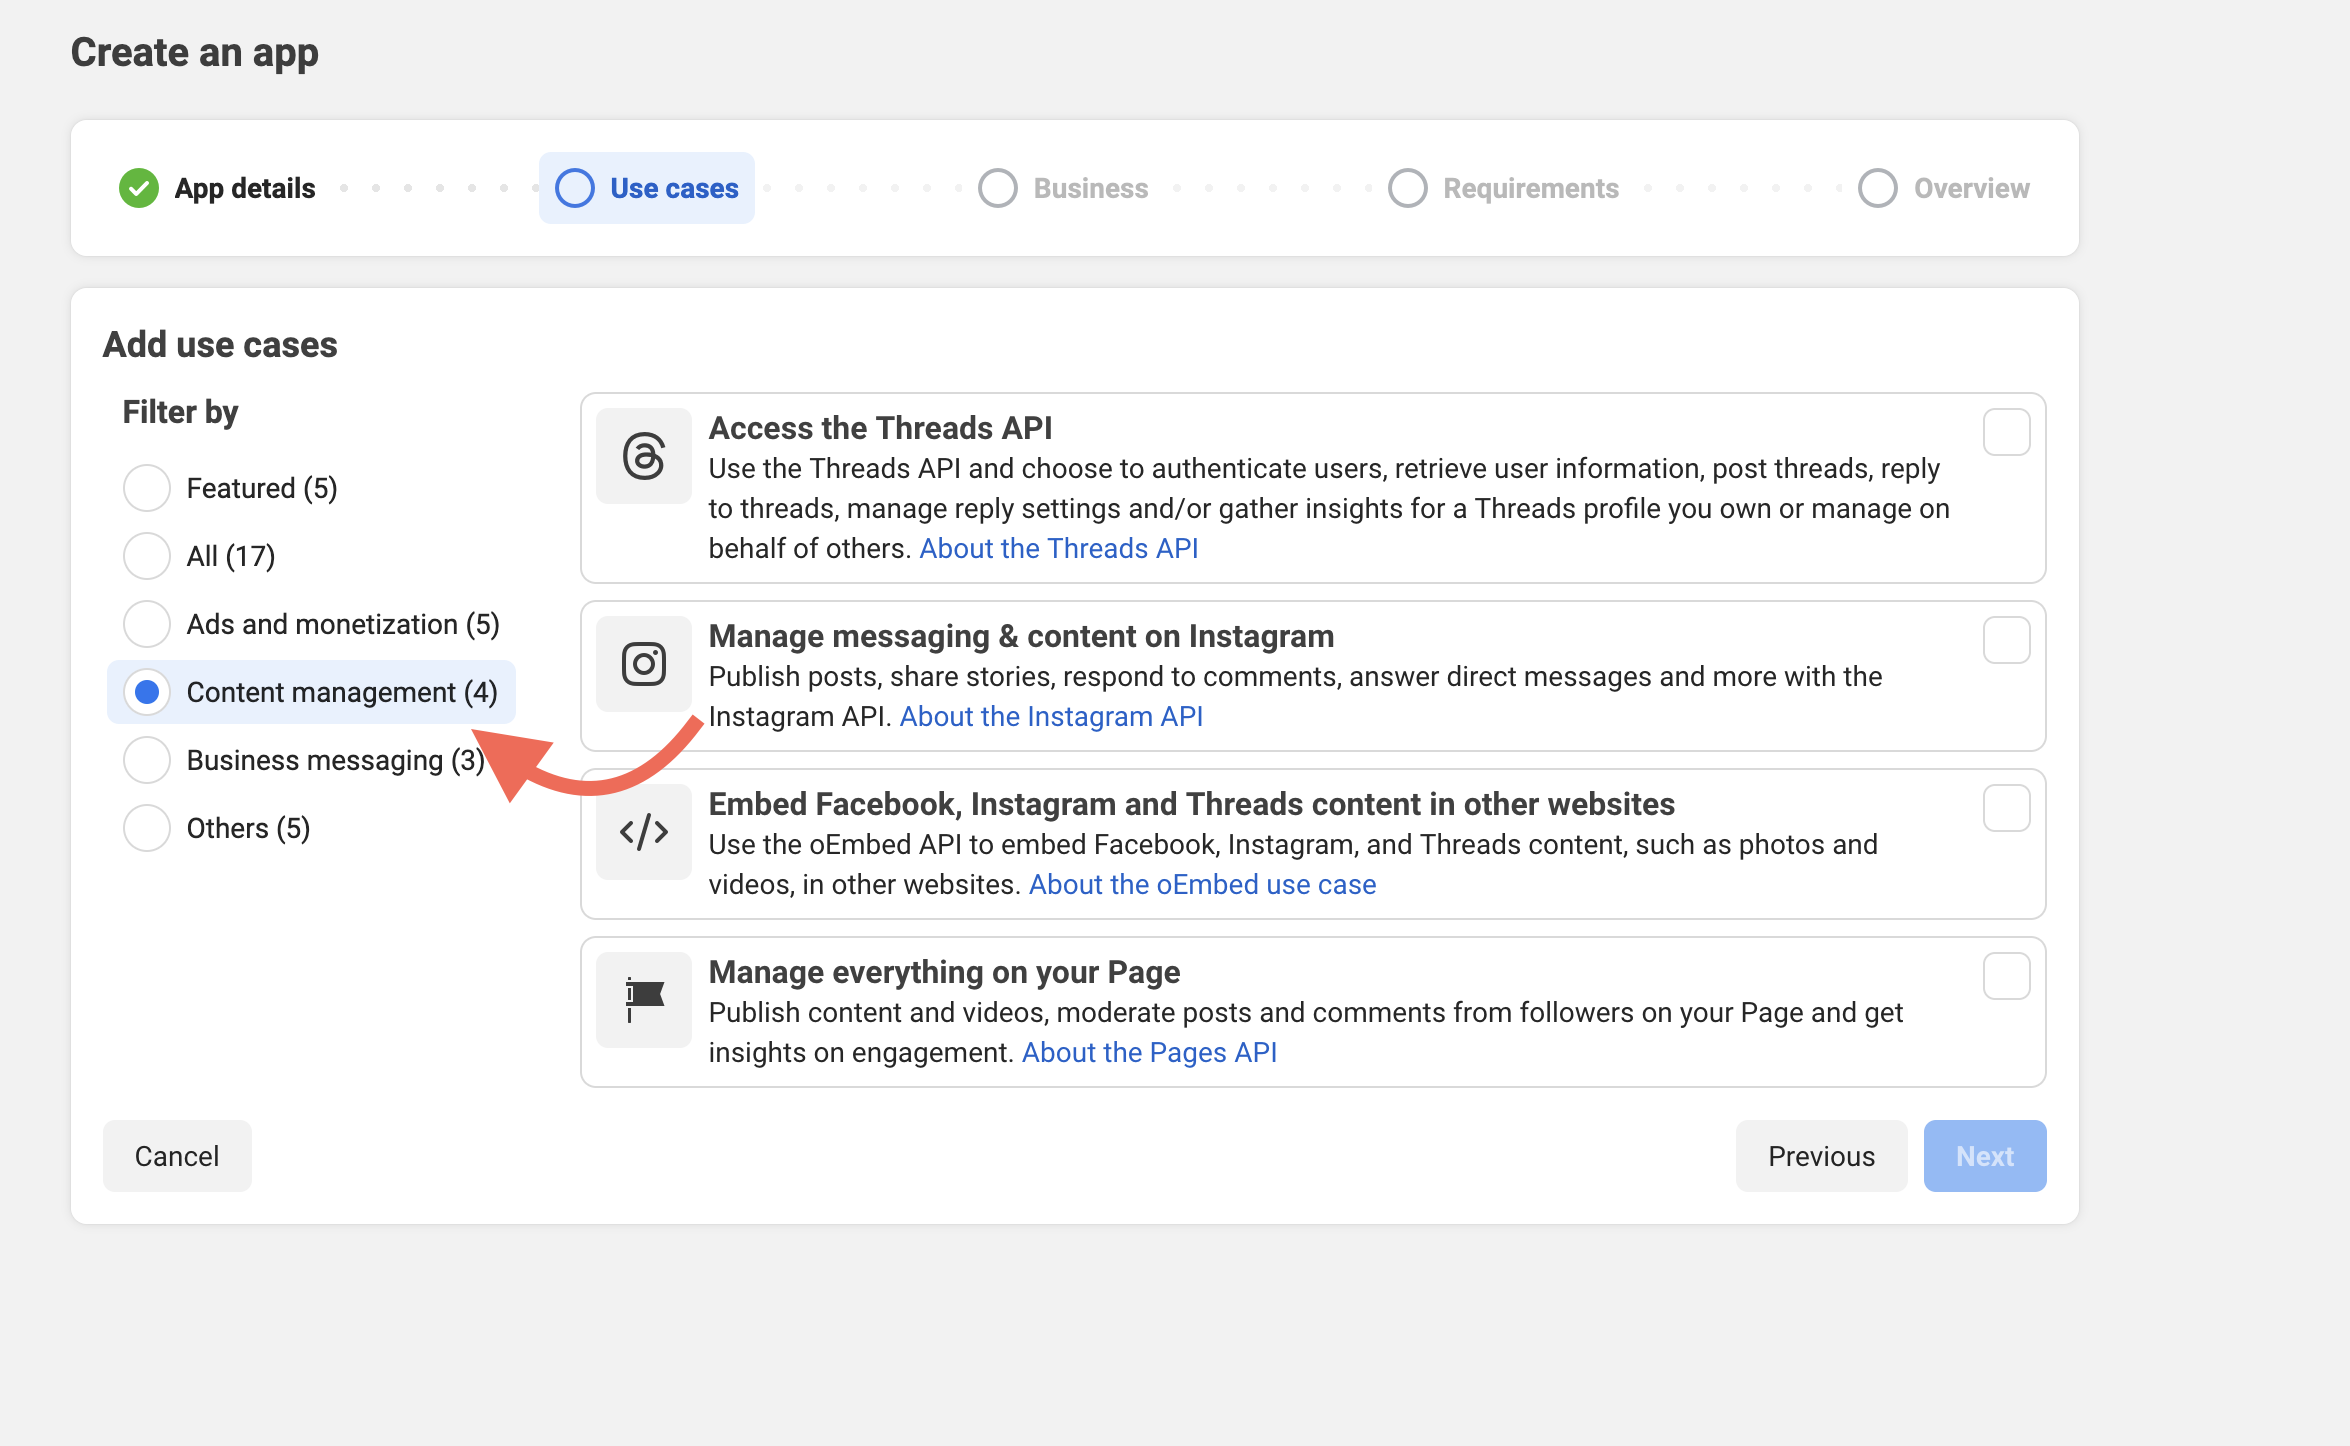2350x1446 pixels.
Task: Click the oEmbed code brackets icon
Action: 644,832
